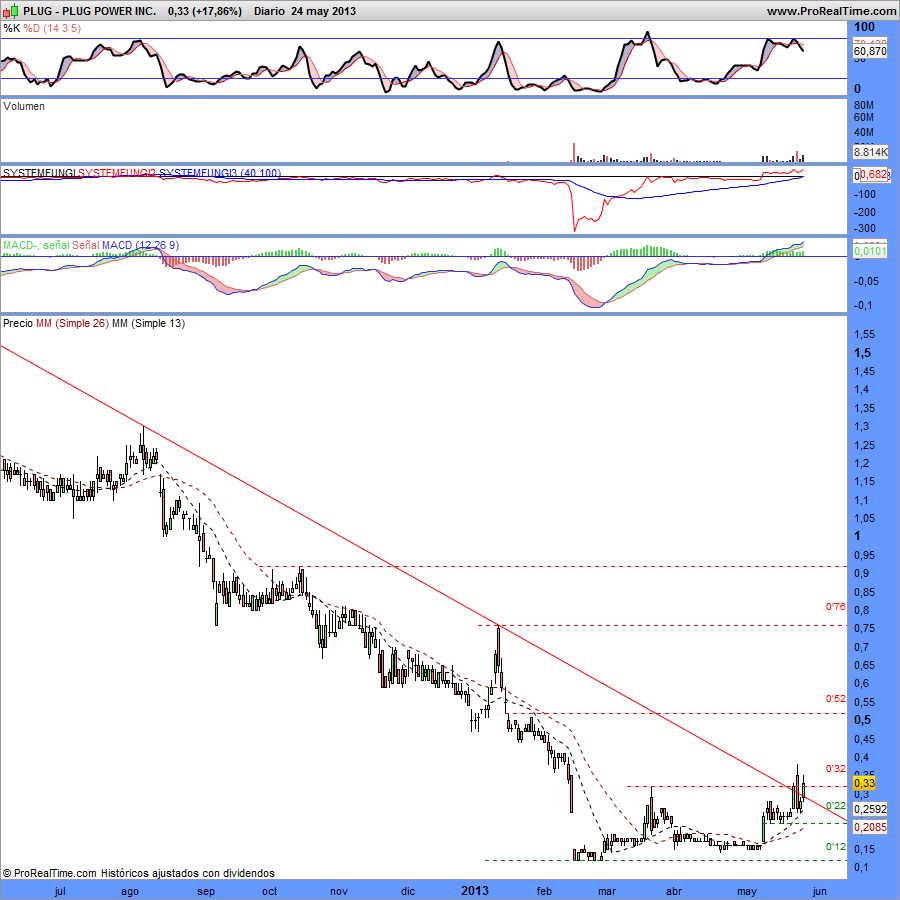
Task: Click the red 0,2085 price tag
Action: pos(871,827)
